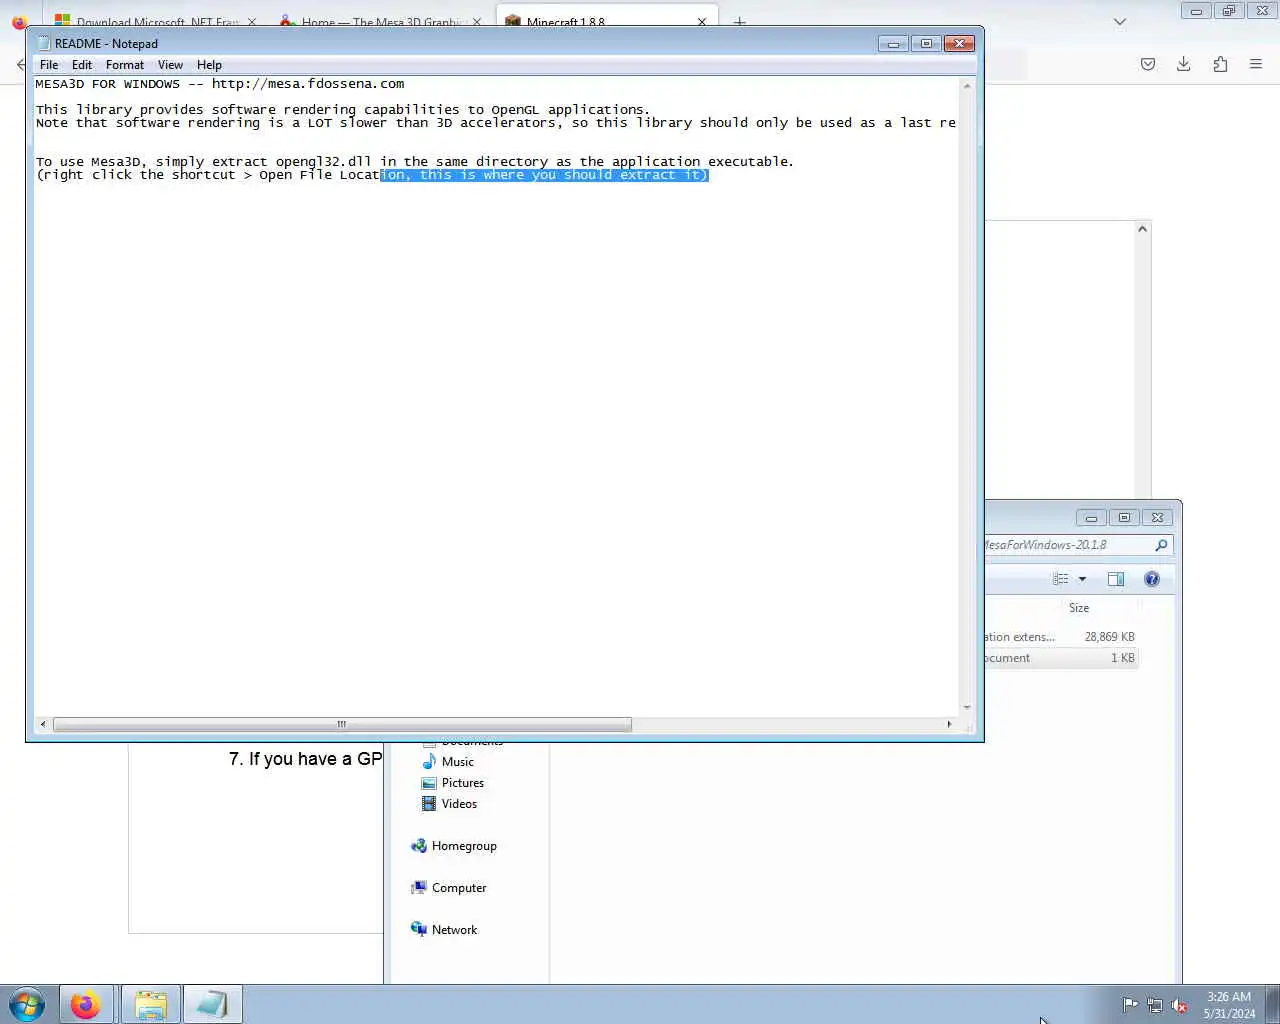Image resolution: width=1280 pixels, height=1024 pixels.
Task: Click the Action Center flag tray icon
Action: 1130,1005
